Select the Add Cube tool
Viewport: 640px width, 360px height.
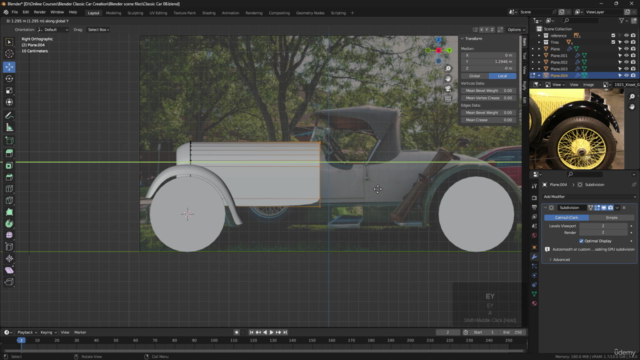(9, 141)
